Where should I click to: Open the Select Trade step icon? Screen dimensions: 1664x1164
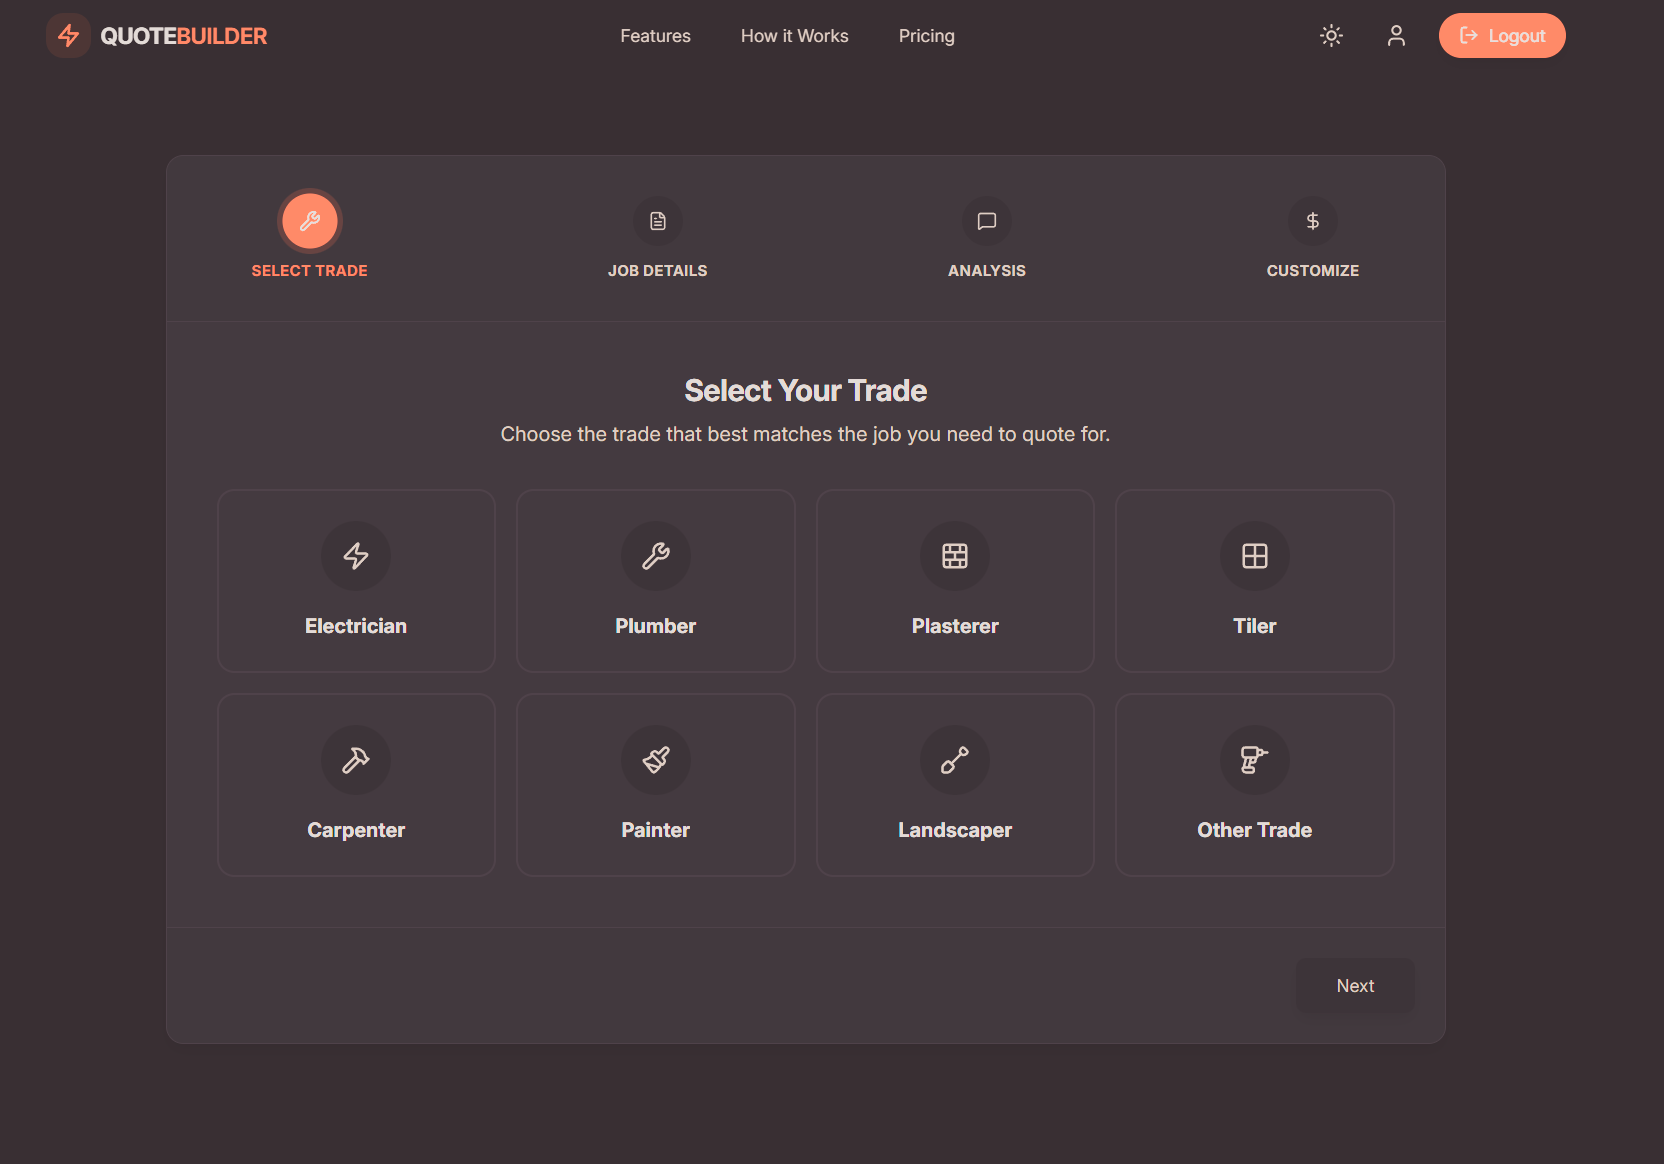click(x=310, y=221)
